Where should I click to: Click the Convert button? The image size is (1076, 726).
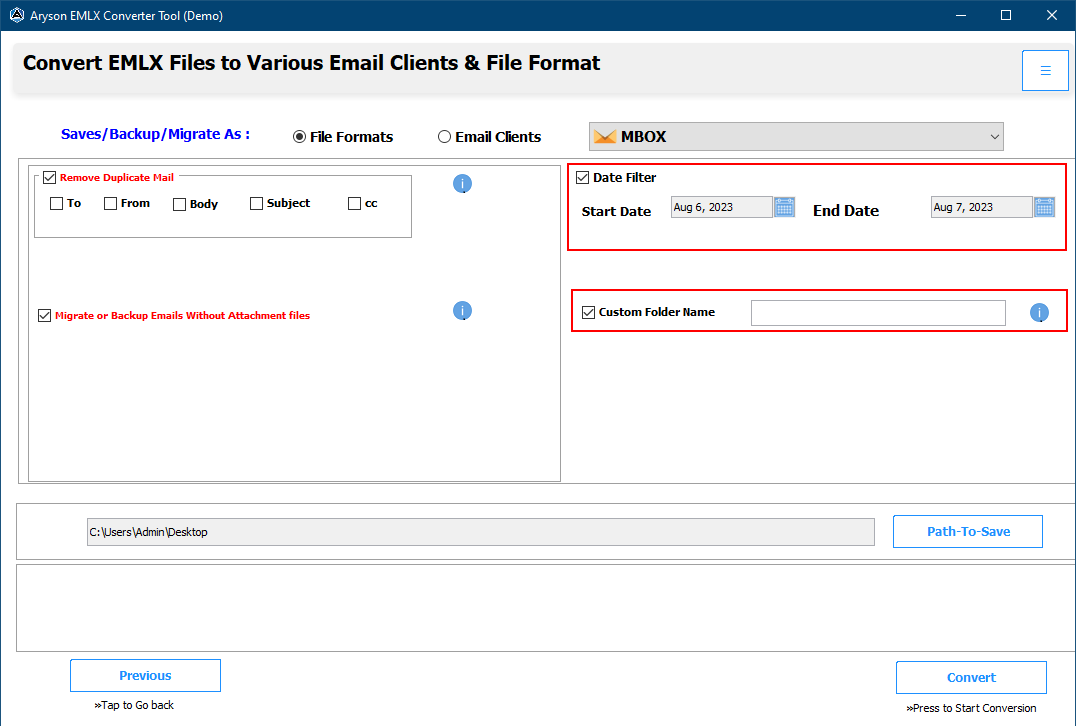971,678
